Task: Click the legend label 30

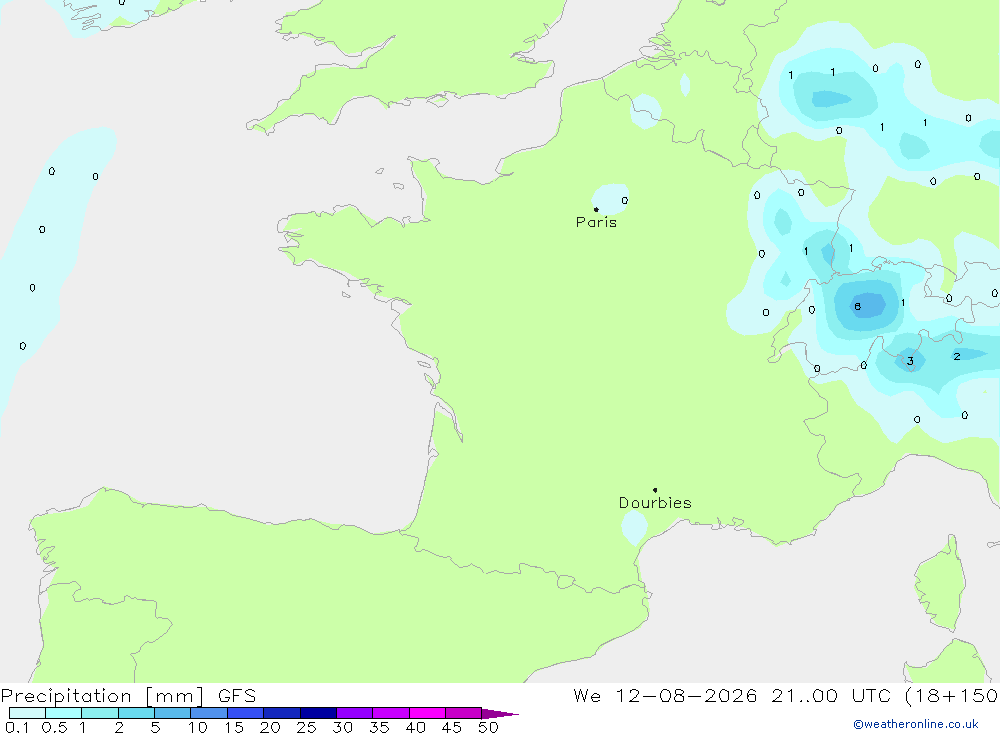Action: (x=343, y=727)
